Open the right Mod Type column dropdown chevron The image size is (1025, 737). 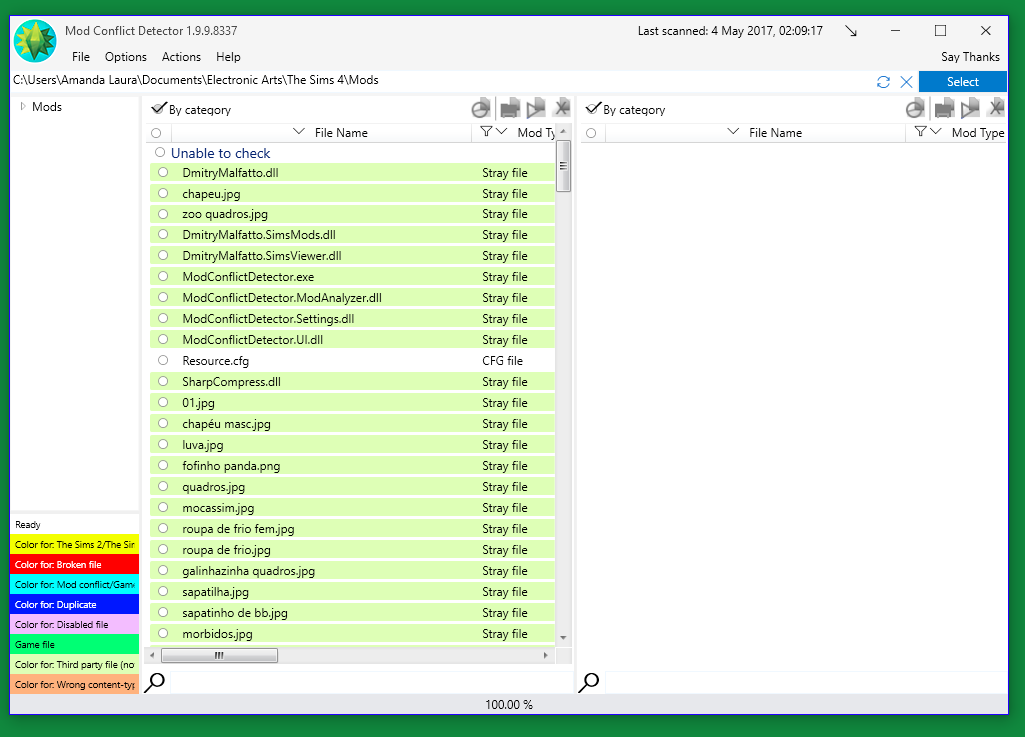pyautogui.click(x=936, y=131)
